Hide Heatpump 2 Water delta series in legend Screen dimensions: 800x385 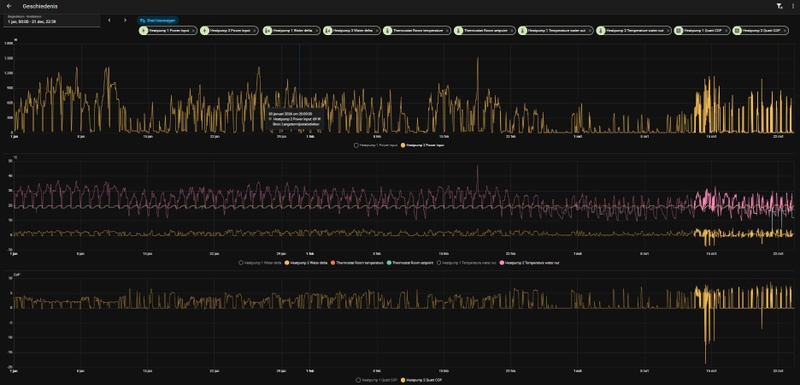click(x=307, y=263)
